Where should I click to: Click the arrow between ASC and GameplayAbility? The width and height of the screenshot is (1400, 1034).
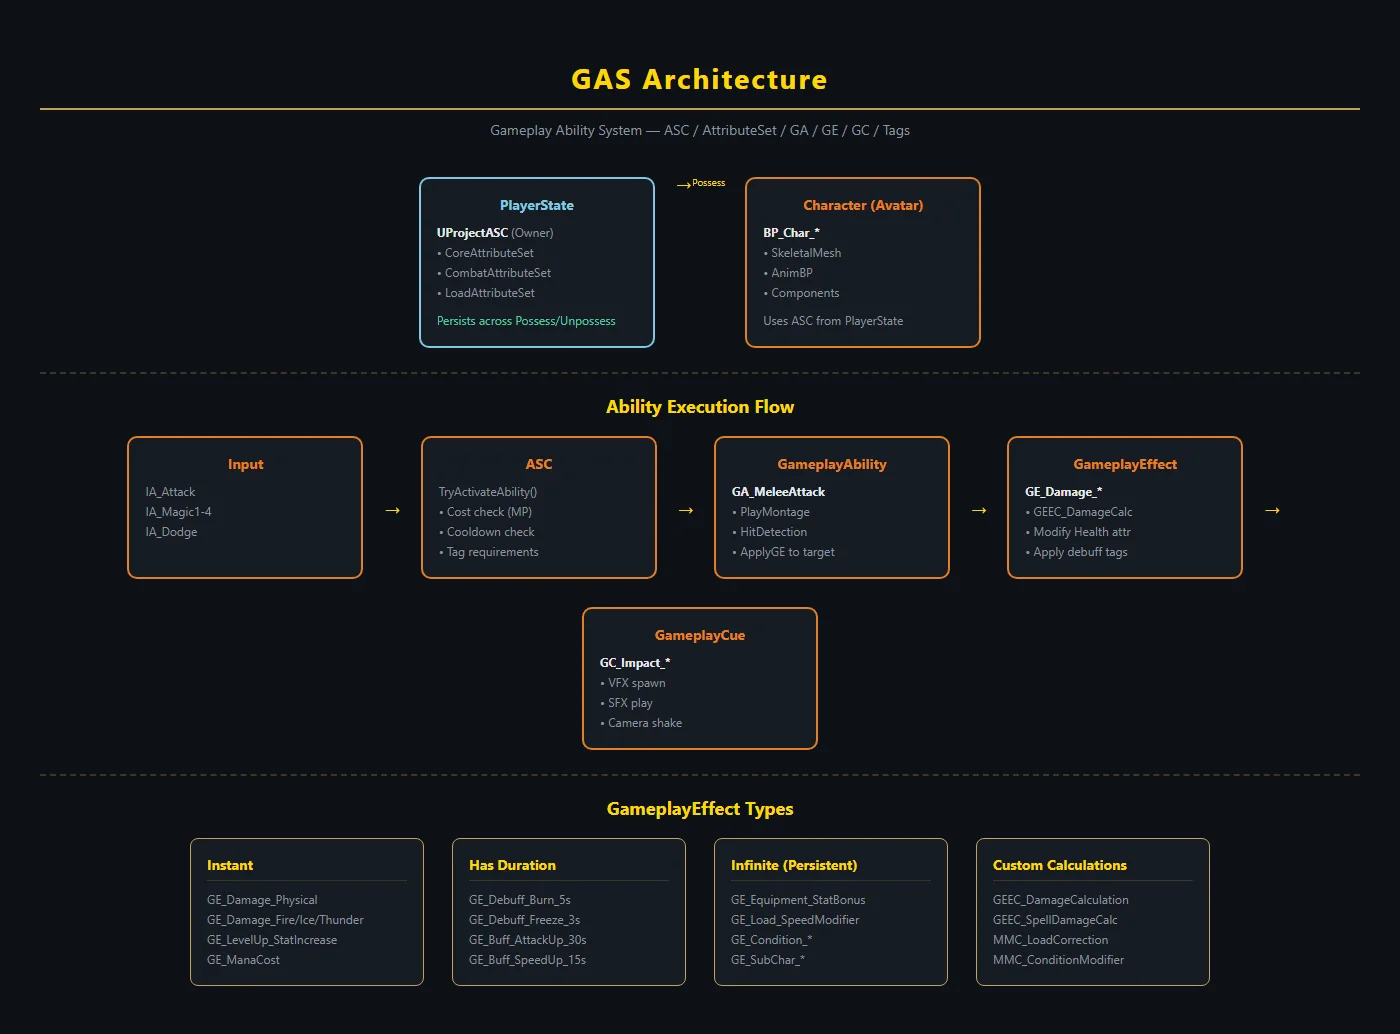click(686, 510)
